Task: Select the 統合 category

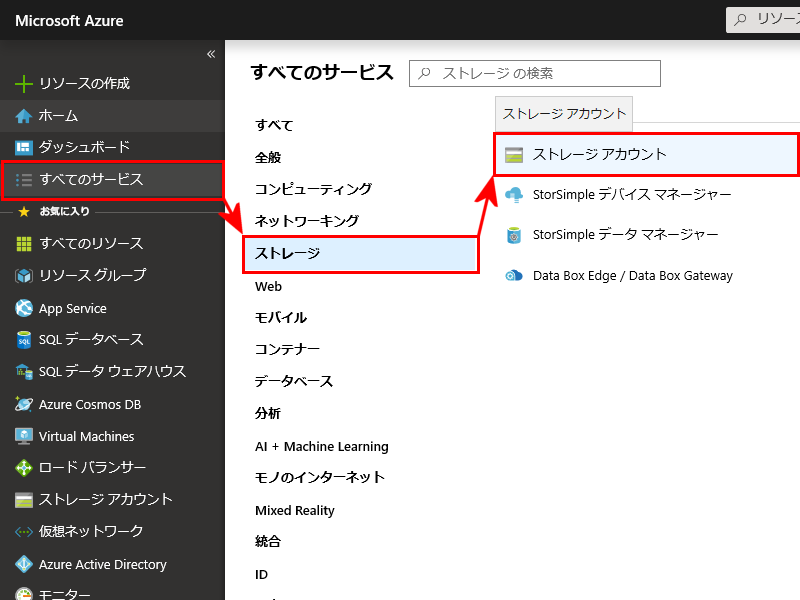Action: (268, 542)
